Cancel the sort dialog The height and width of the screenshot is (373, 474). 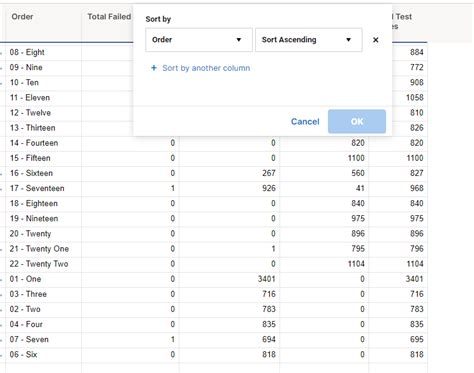pos(305,122)
